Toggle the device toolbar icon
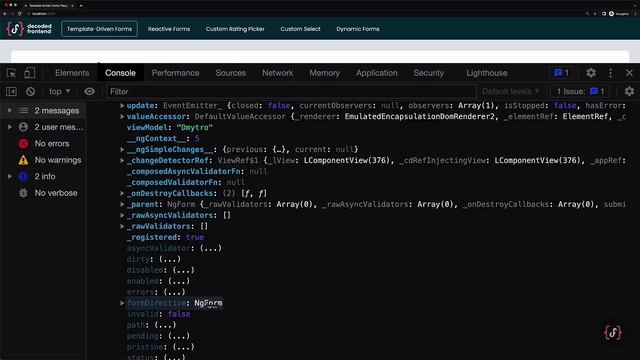The height and width of the screenshot is (360, 640). (x=29, y=73)
